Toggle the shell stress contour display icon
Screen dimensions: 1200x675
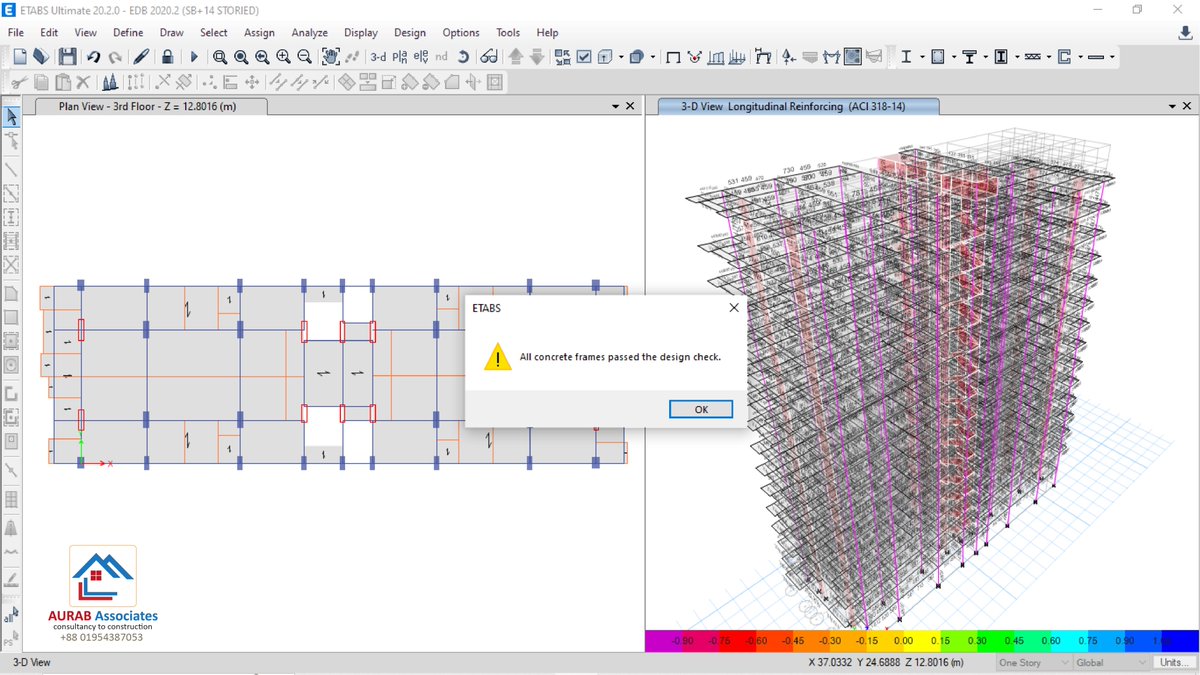[852, 57]
